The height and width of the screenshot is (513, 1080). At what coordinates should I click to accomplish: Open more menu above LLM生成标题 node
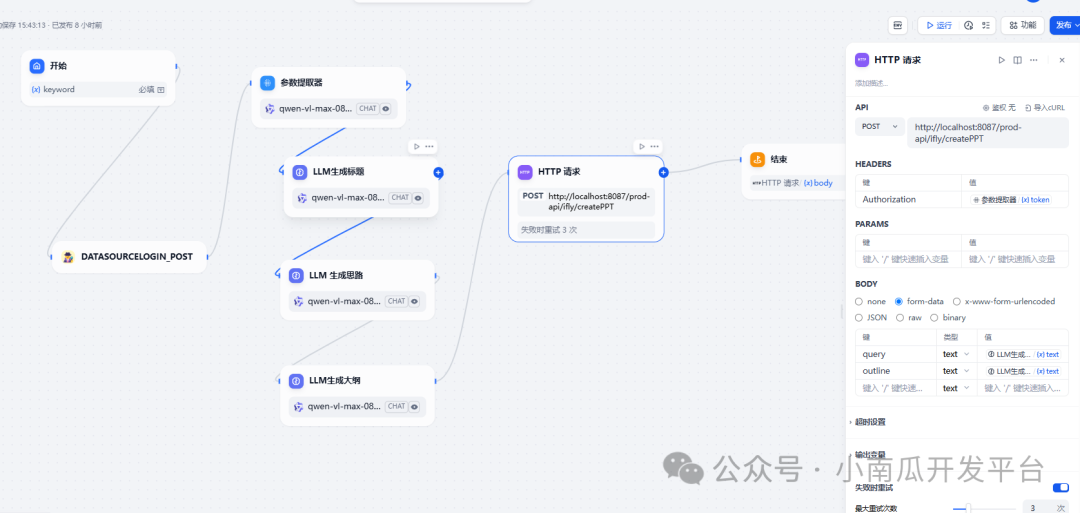[x=429, y=146]
